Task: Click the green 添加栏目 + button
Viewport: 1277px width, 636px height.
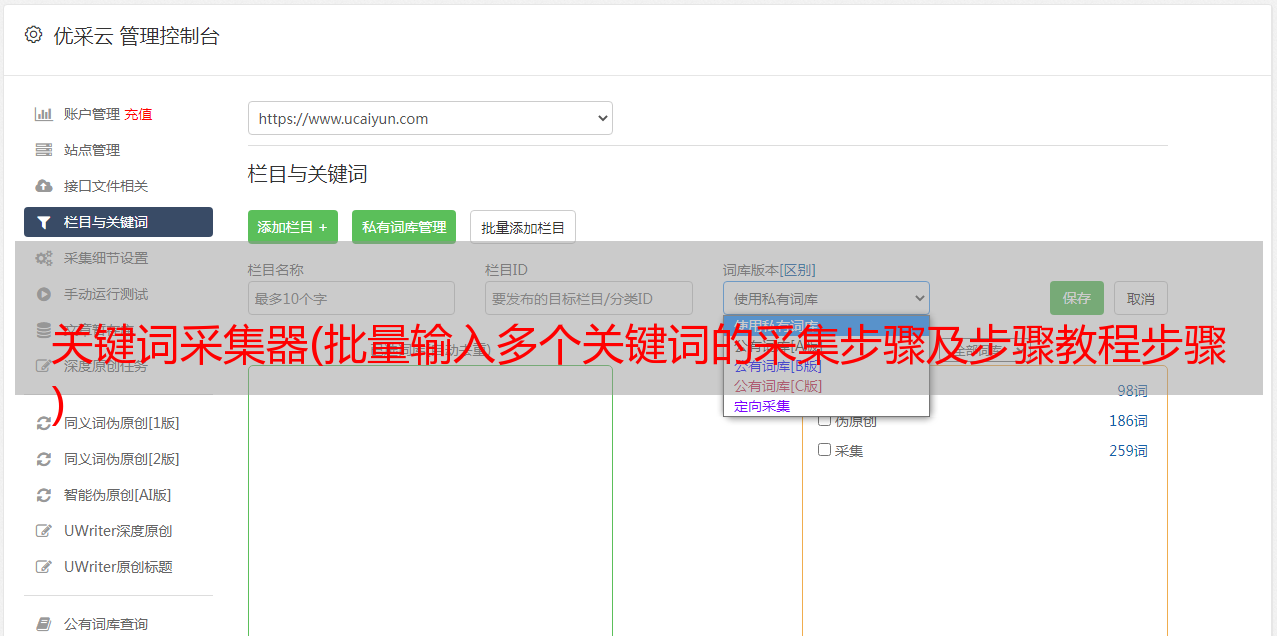Action: 293,227
